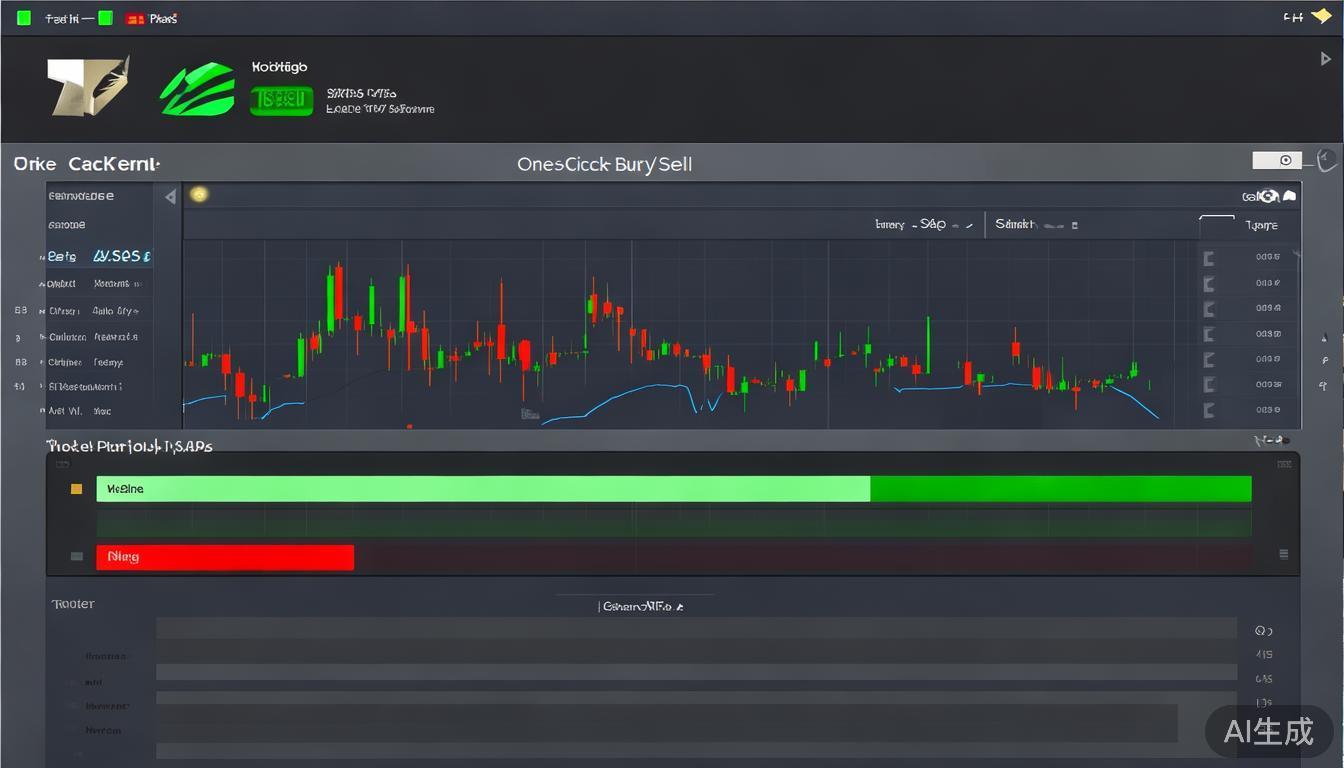Click the beige folded-paper logo icon

pos(88,86)
